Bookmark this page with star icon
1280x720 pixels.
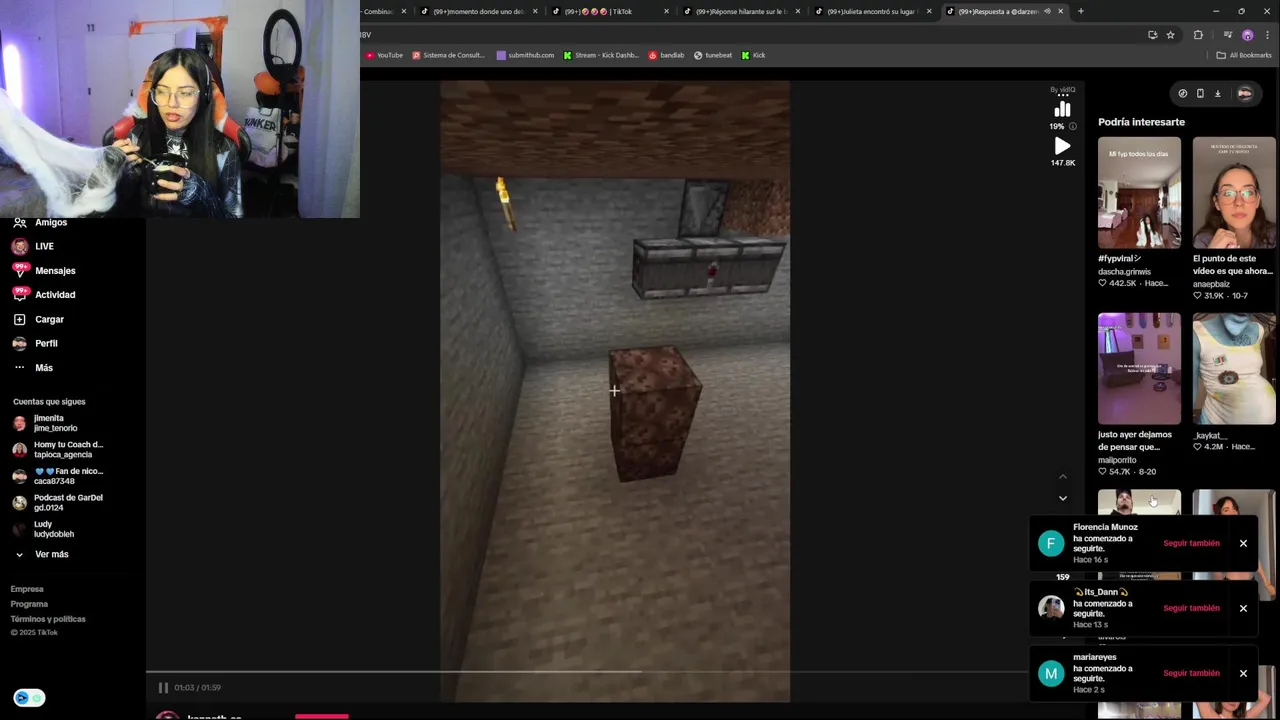coord(1171,35)
